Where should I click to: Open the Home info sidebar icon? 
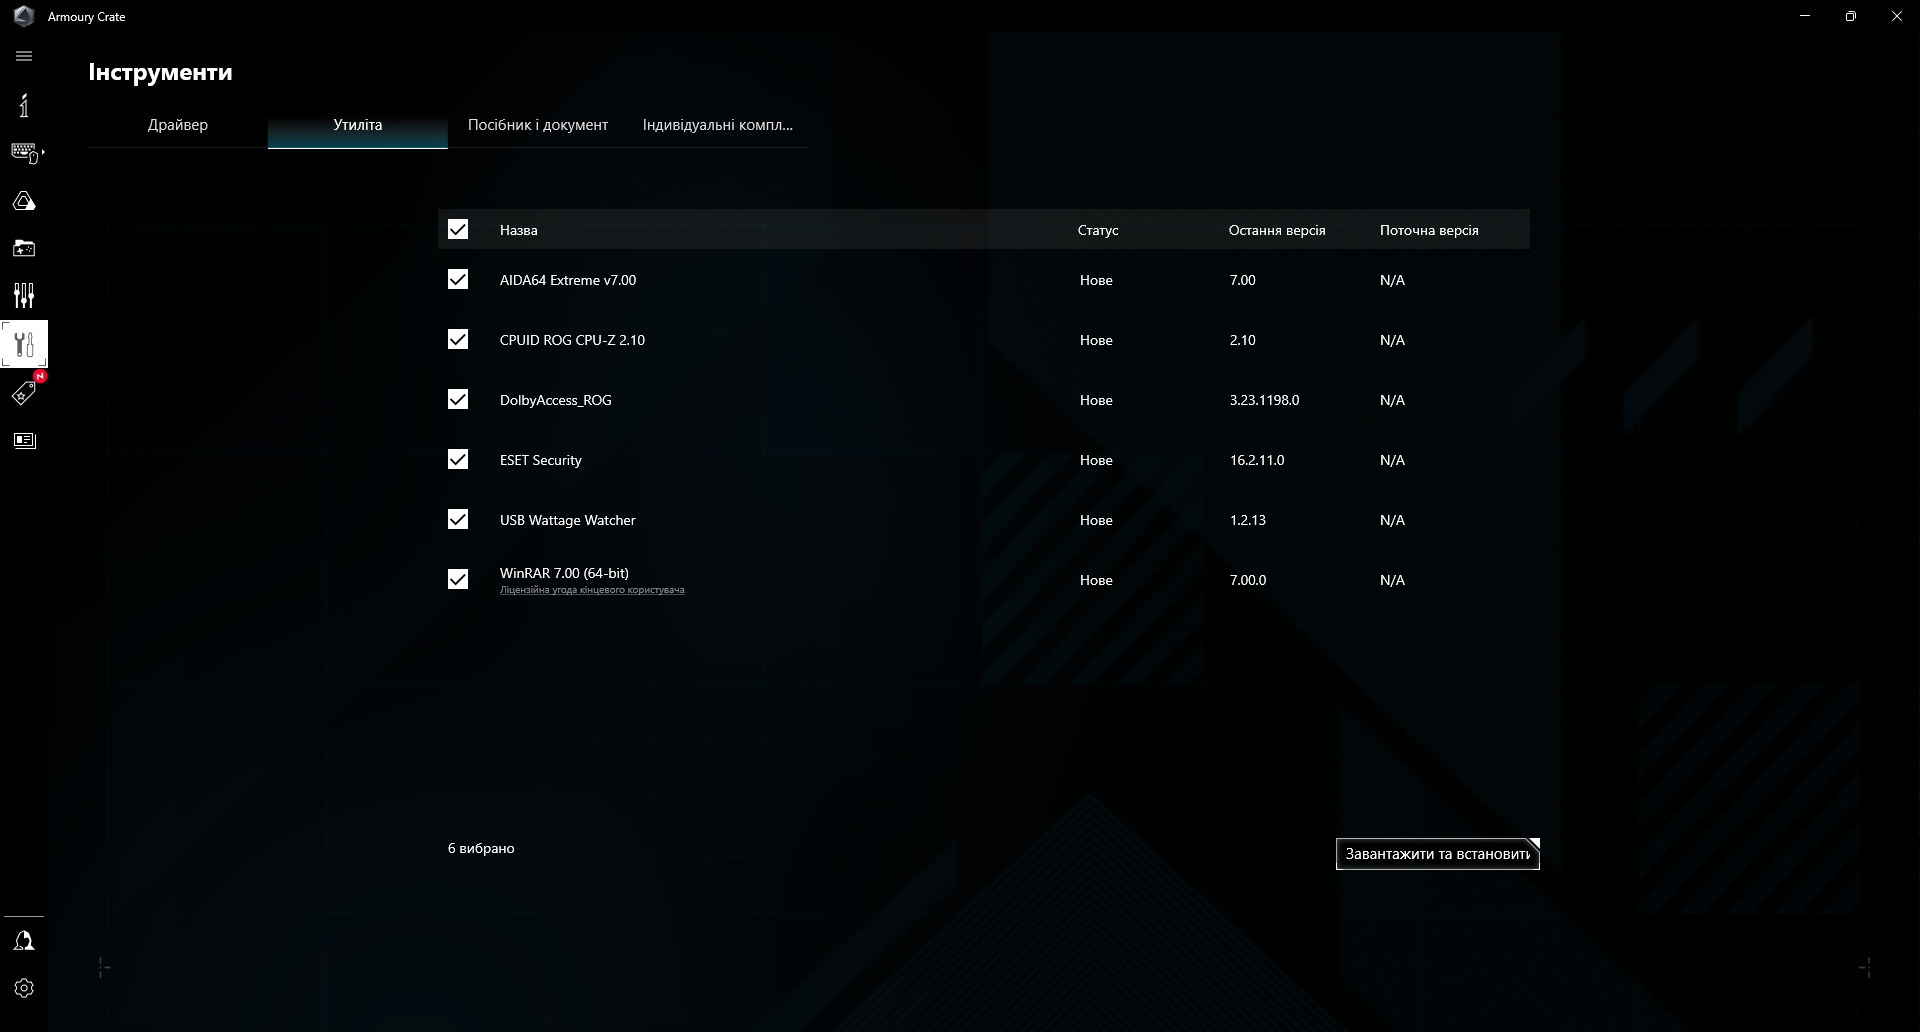[24, 105]
